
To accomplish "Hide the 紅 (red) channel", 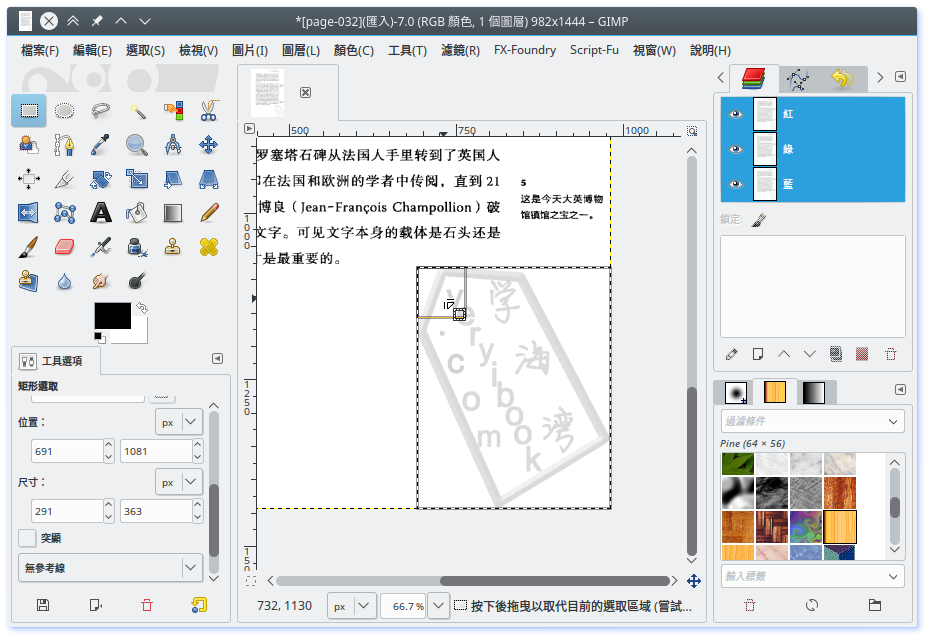I will click(737, 114).
